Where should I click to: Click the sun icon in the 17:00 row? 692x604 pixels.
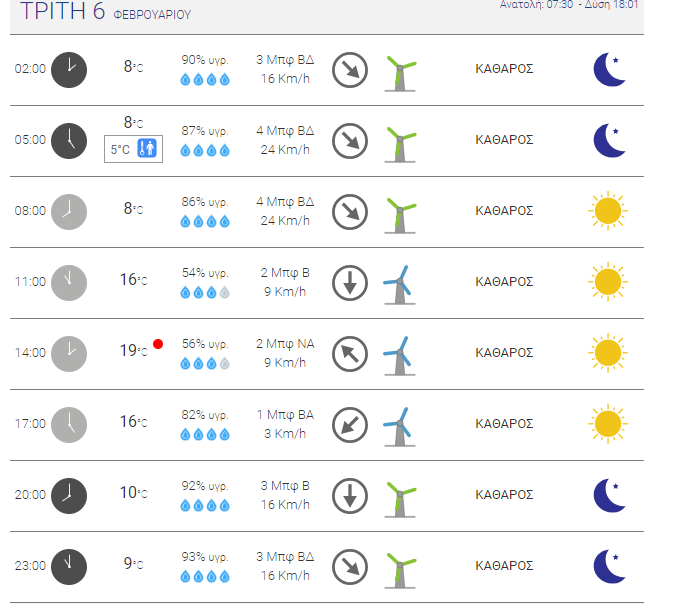pos(608,424)
